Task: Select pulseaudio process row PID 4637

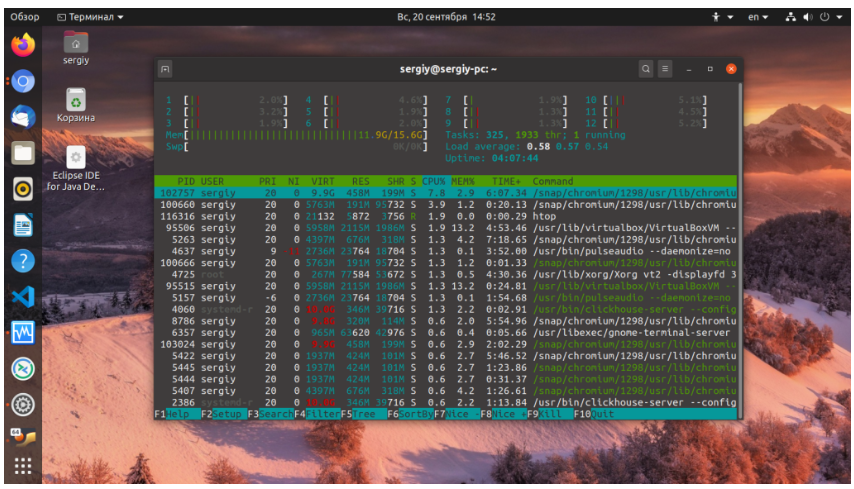Action: coord(446,251)
